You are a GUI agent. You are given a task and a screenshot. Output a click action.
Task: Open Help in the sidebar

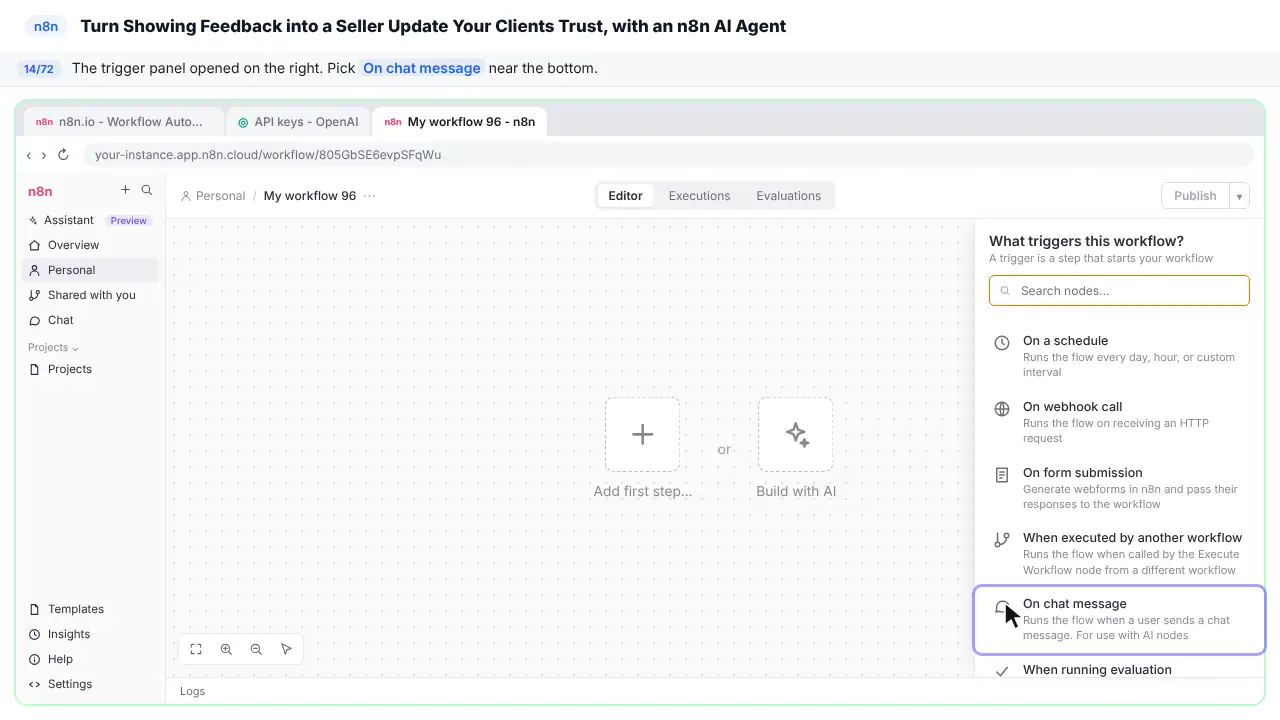pyautogui.click(x=90, y=659)
